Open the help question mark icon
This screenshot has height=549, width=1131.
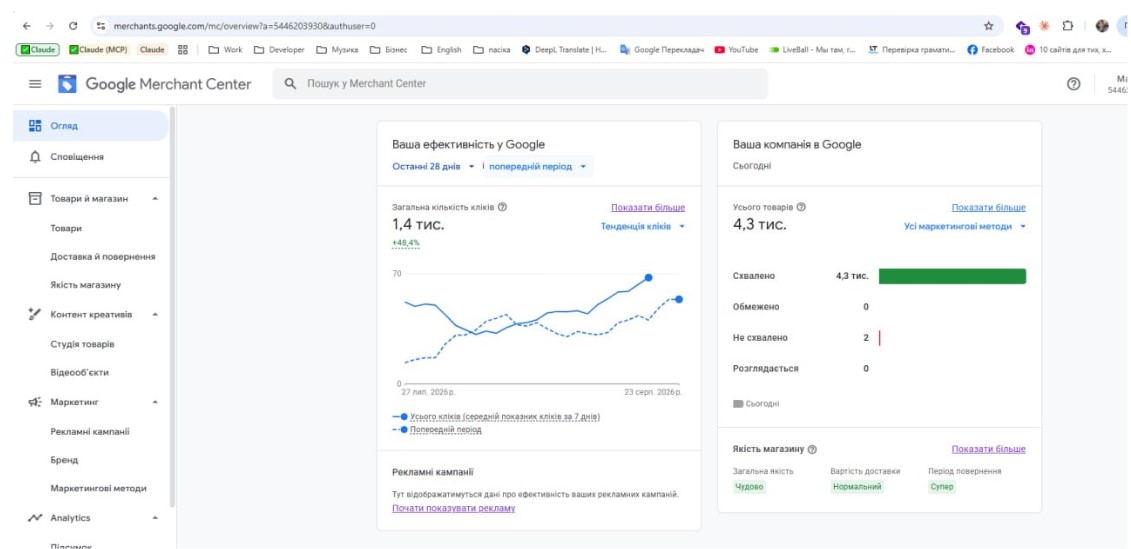(1073, 84)
